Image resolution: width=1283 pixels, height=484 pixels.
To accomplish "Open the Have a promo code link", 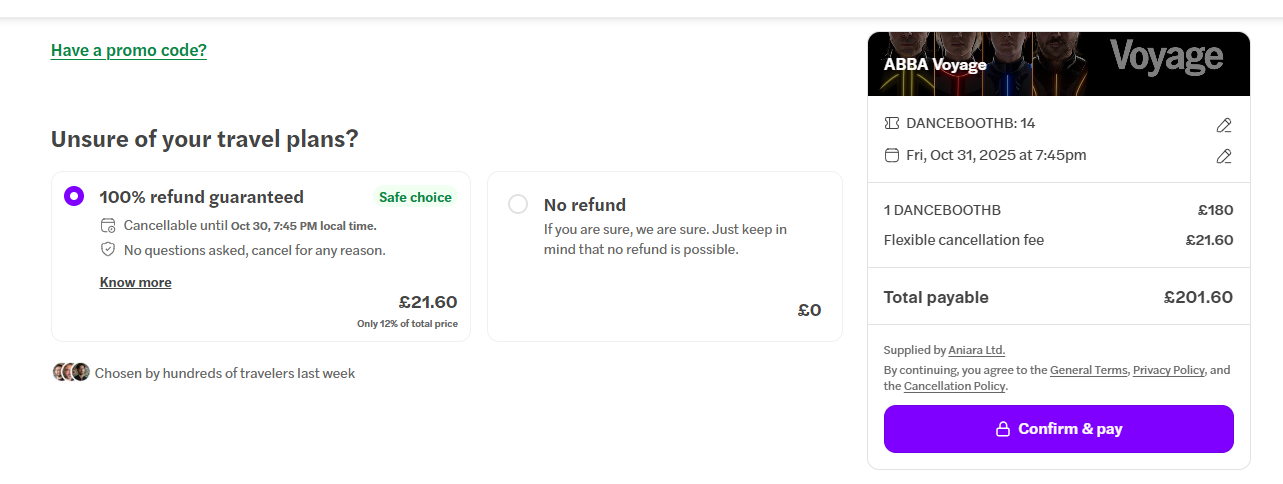I will (x=129, y=50).
